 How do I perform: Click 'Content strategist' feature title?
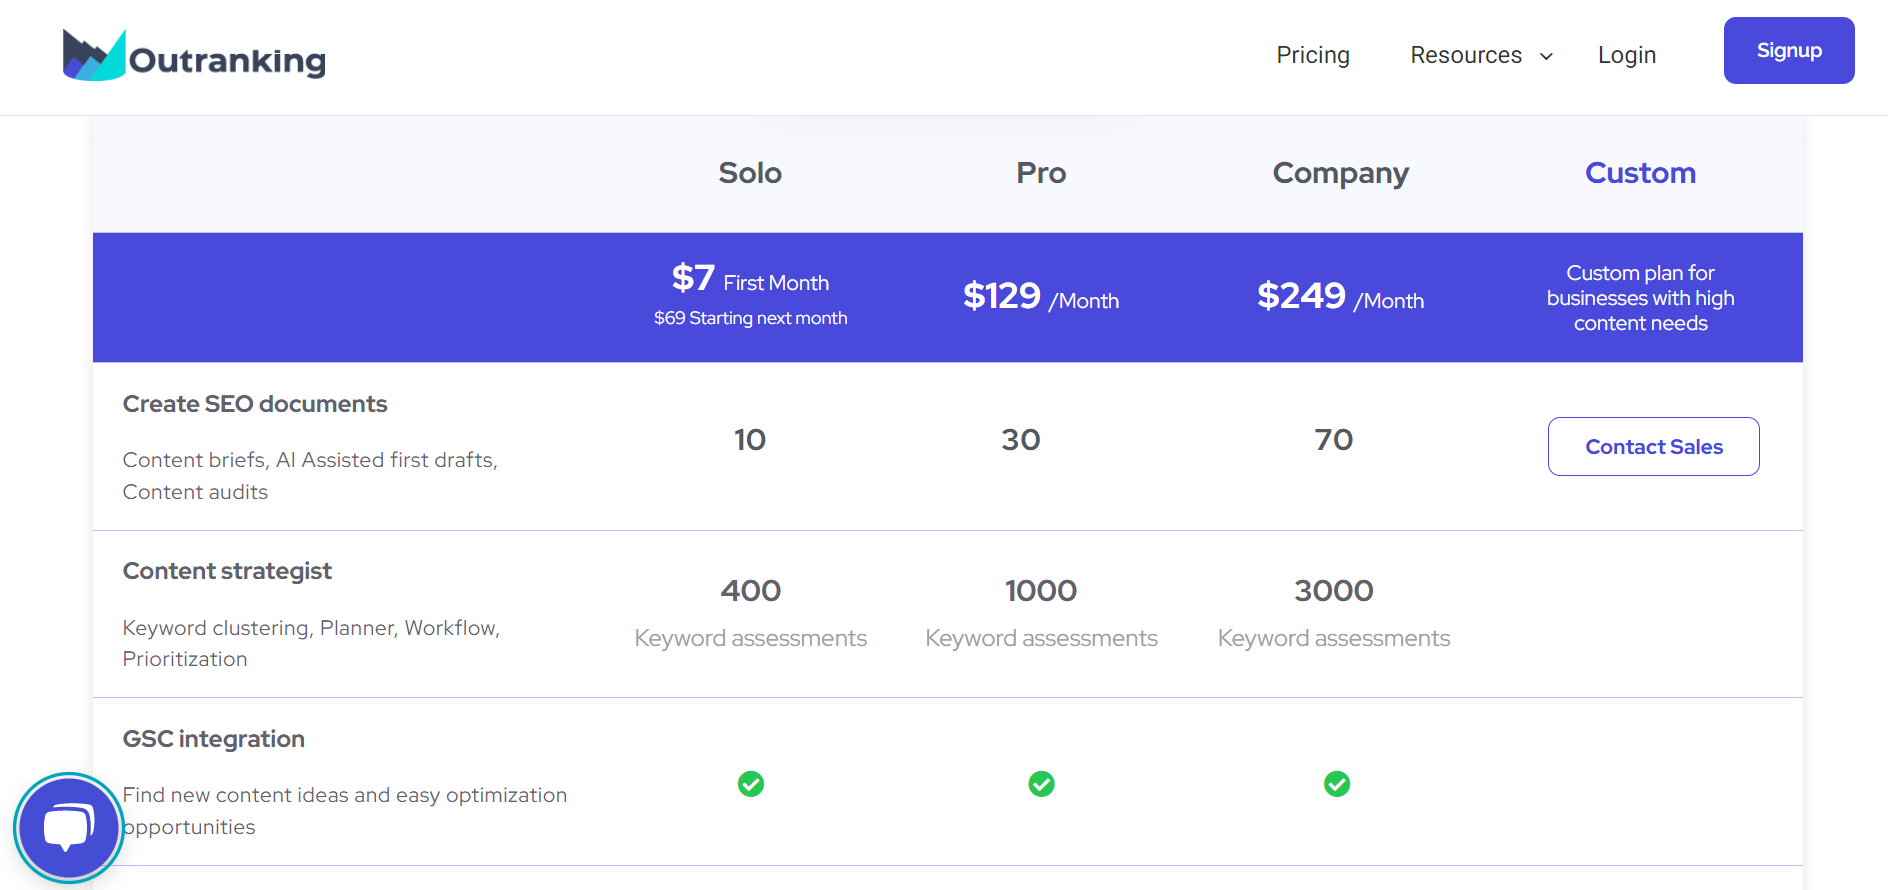[x=227, y=571]
